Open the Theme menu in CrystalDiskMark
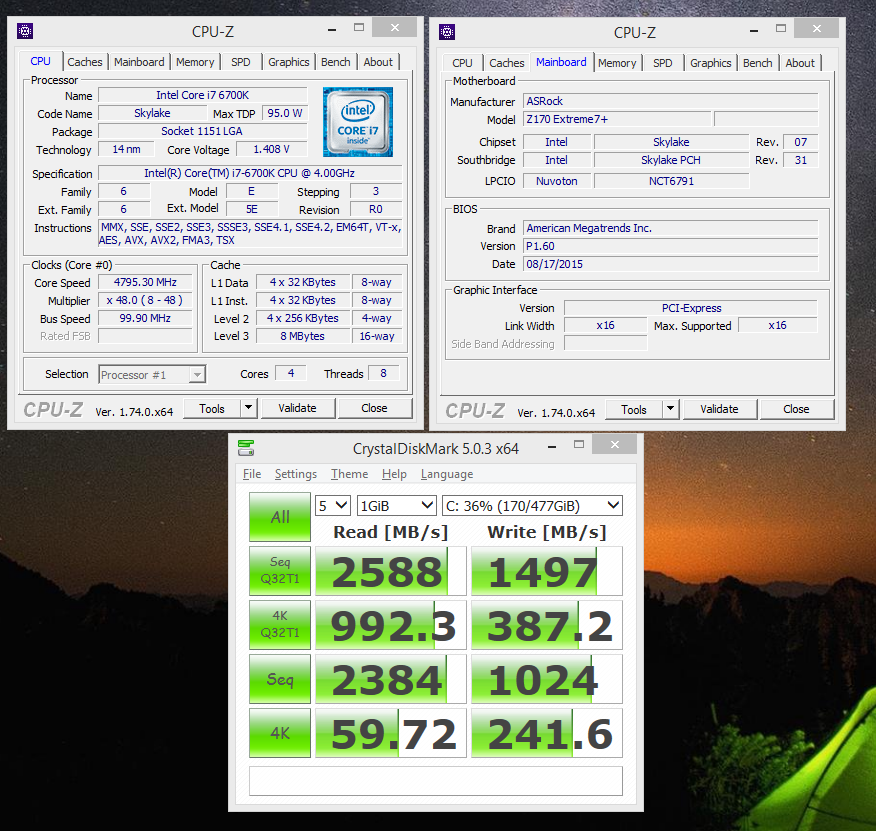The image size is (876, 831). [349, 474]
